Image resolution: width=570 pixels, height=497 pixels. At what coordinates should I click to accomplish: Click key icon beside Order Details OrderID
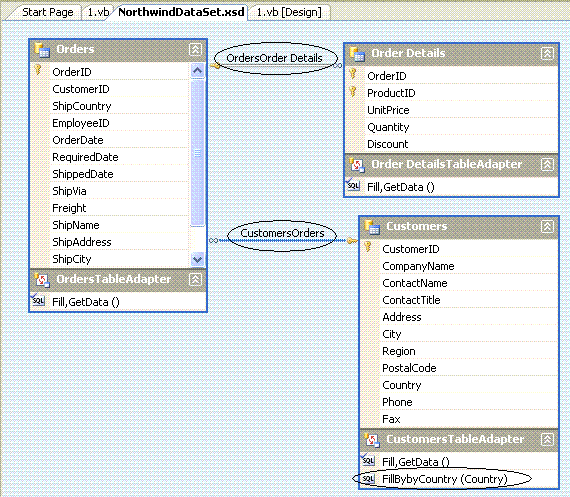353,74
